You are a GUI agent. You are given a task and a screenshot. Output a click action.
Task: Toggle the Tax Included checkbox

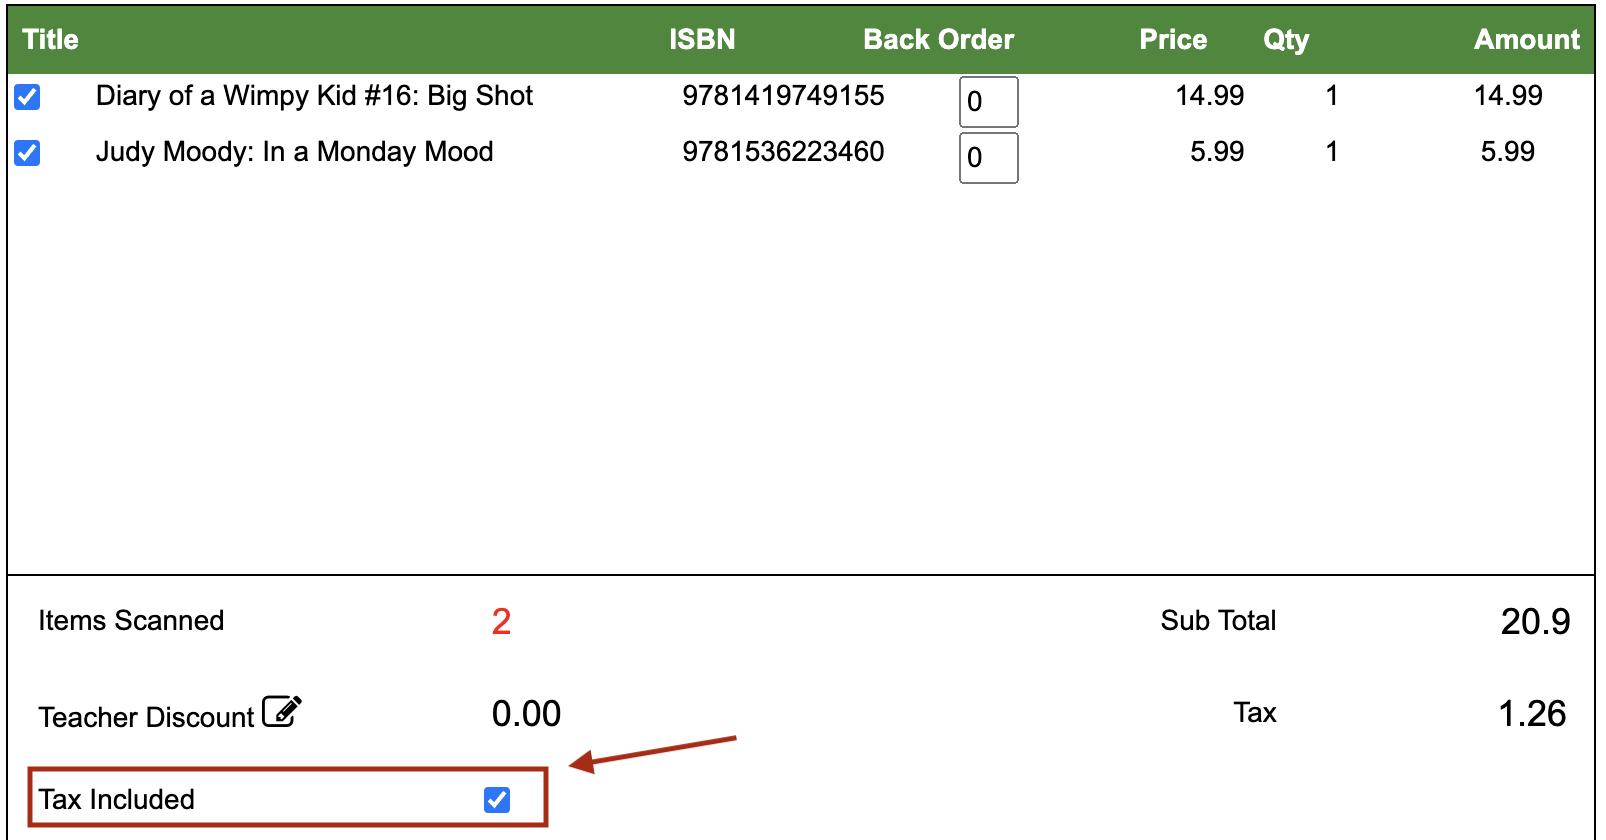[x=497, y=800]
